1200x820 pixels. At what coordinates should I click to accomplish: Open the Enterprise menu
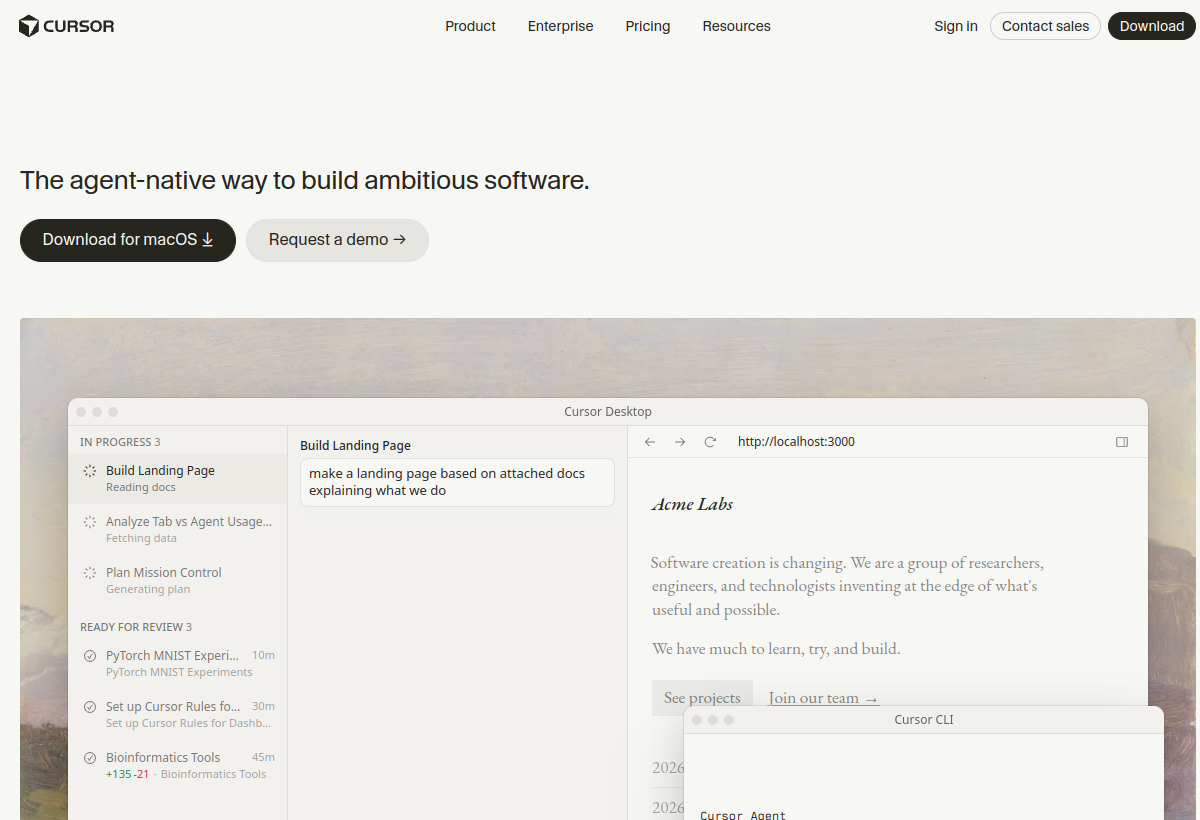pyautogui.click(x=560, y=26)
